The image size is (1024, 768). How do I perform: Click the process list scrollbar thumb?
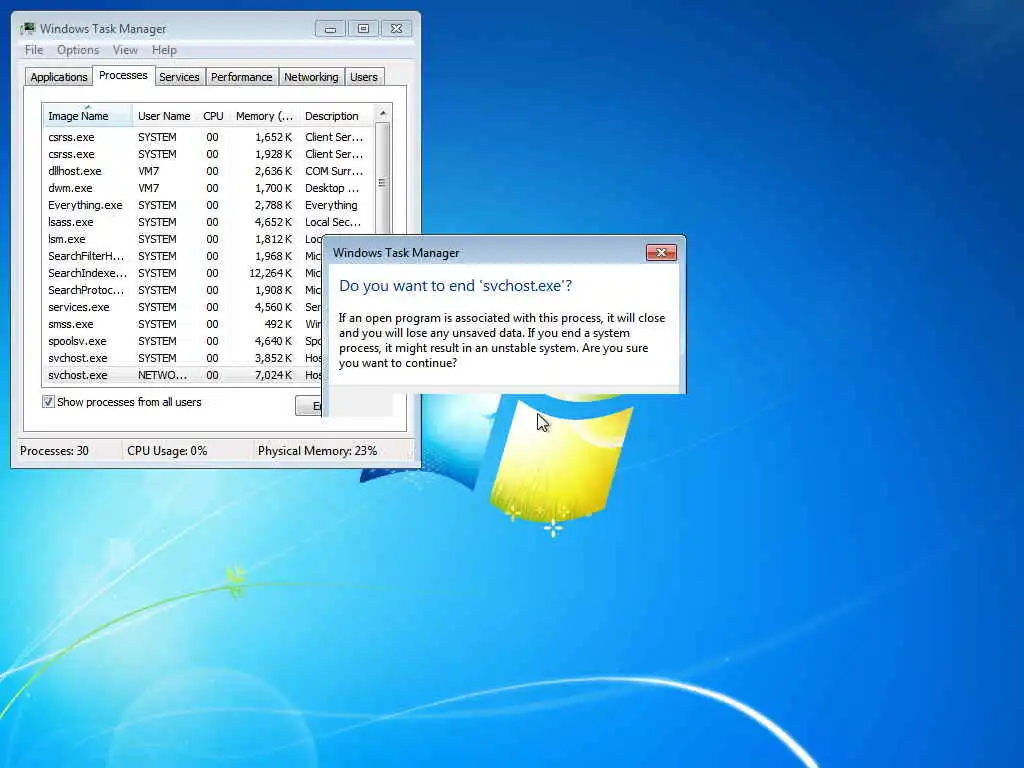(x=383, y=180)
